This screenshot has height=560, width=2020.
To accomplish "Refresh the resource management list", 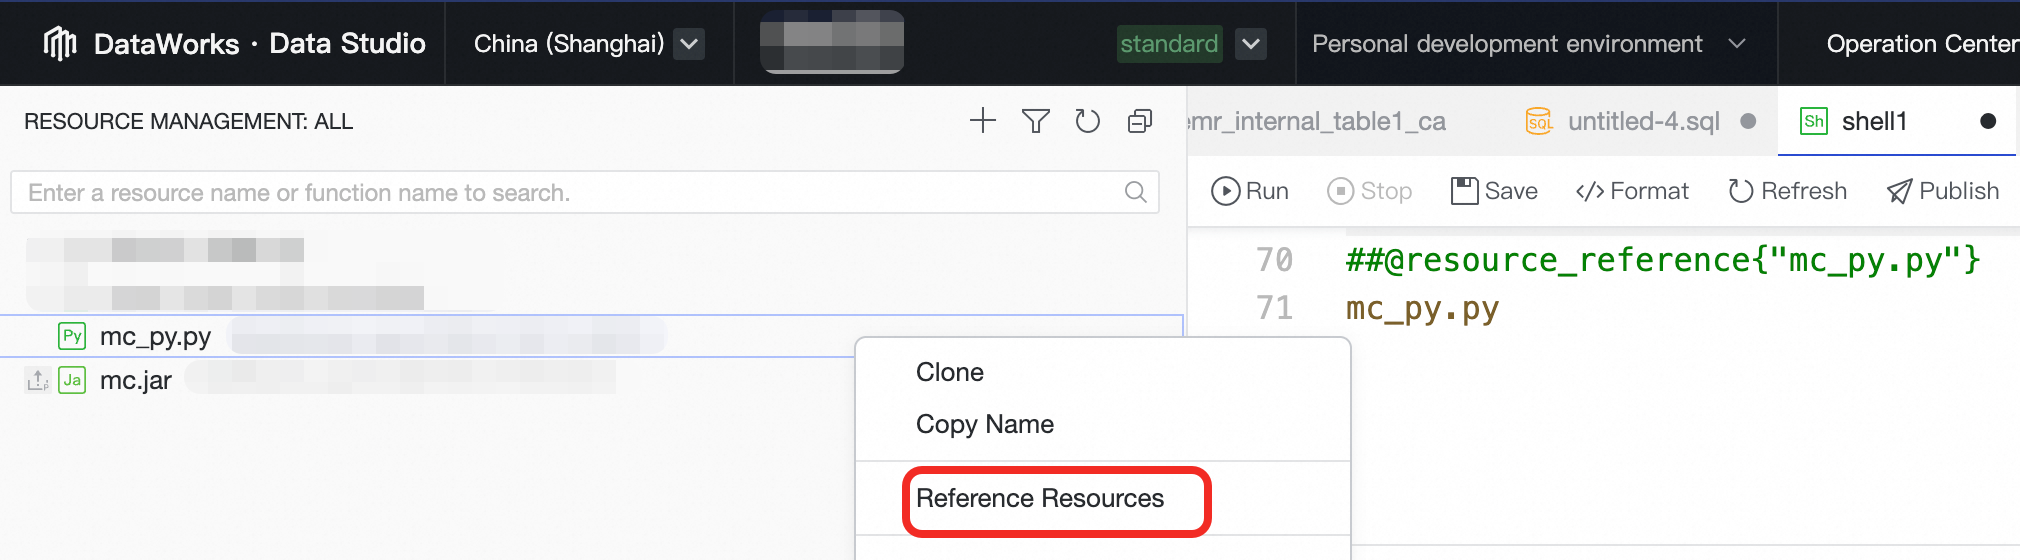I will tap(1087, 121).
